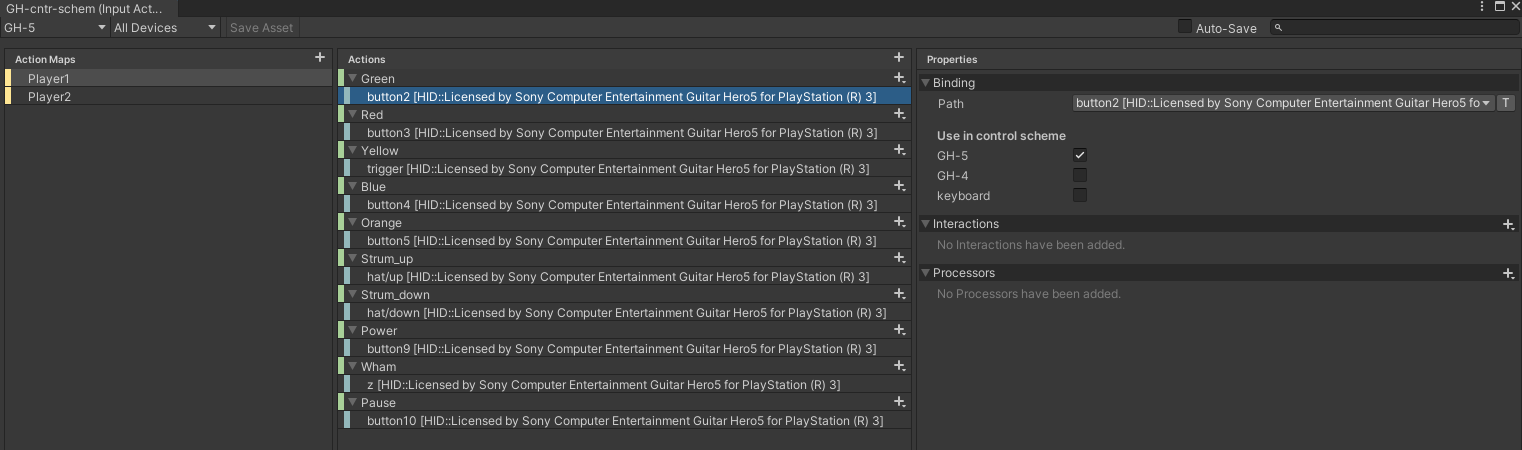Open the GH-5 control scheme dropdown
The image size is (1522, 450).
pos(54,28)
